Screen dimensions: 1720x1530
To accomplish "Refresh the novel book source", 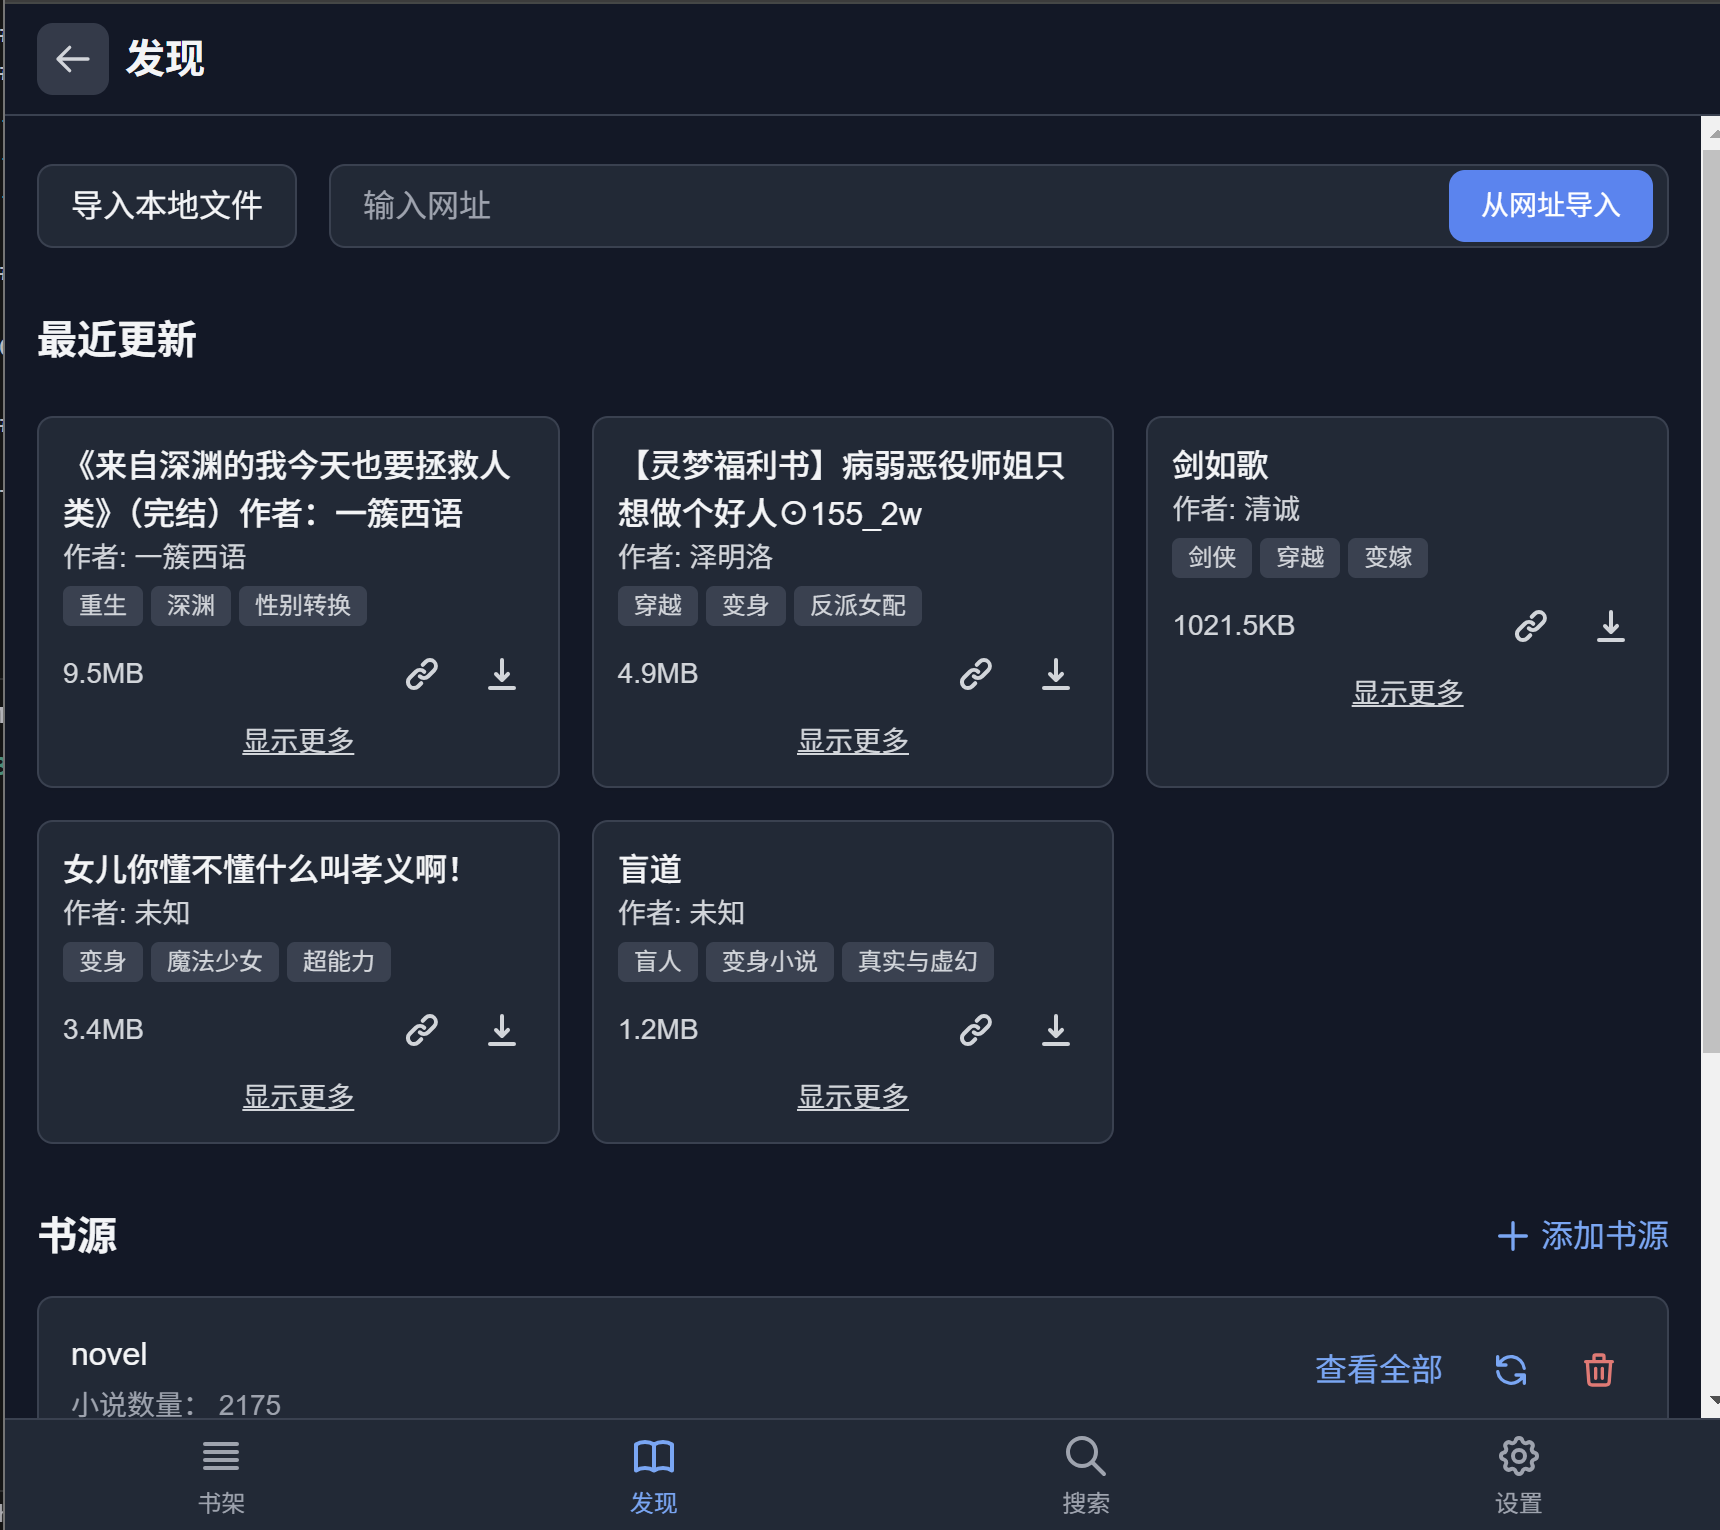I will [x=1512, y=1370].
